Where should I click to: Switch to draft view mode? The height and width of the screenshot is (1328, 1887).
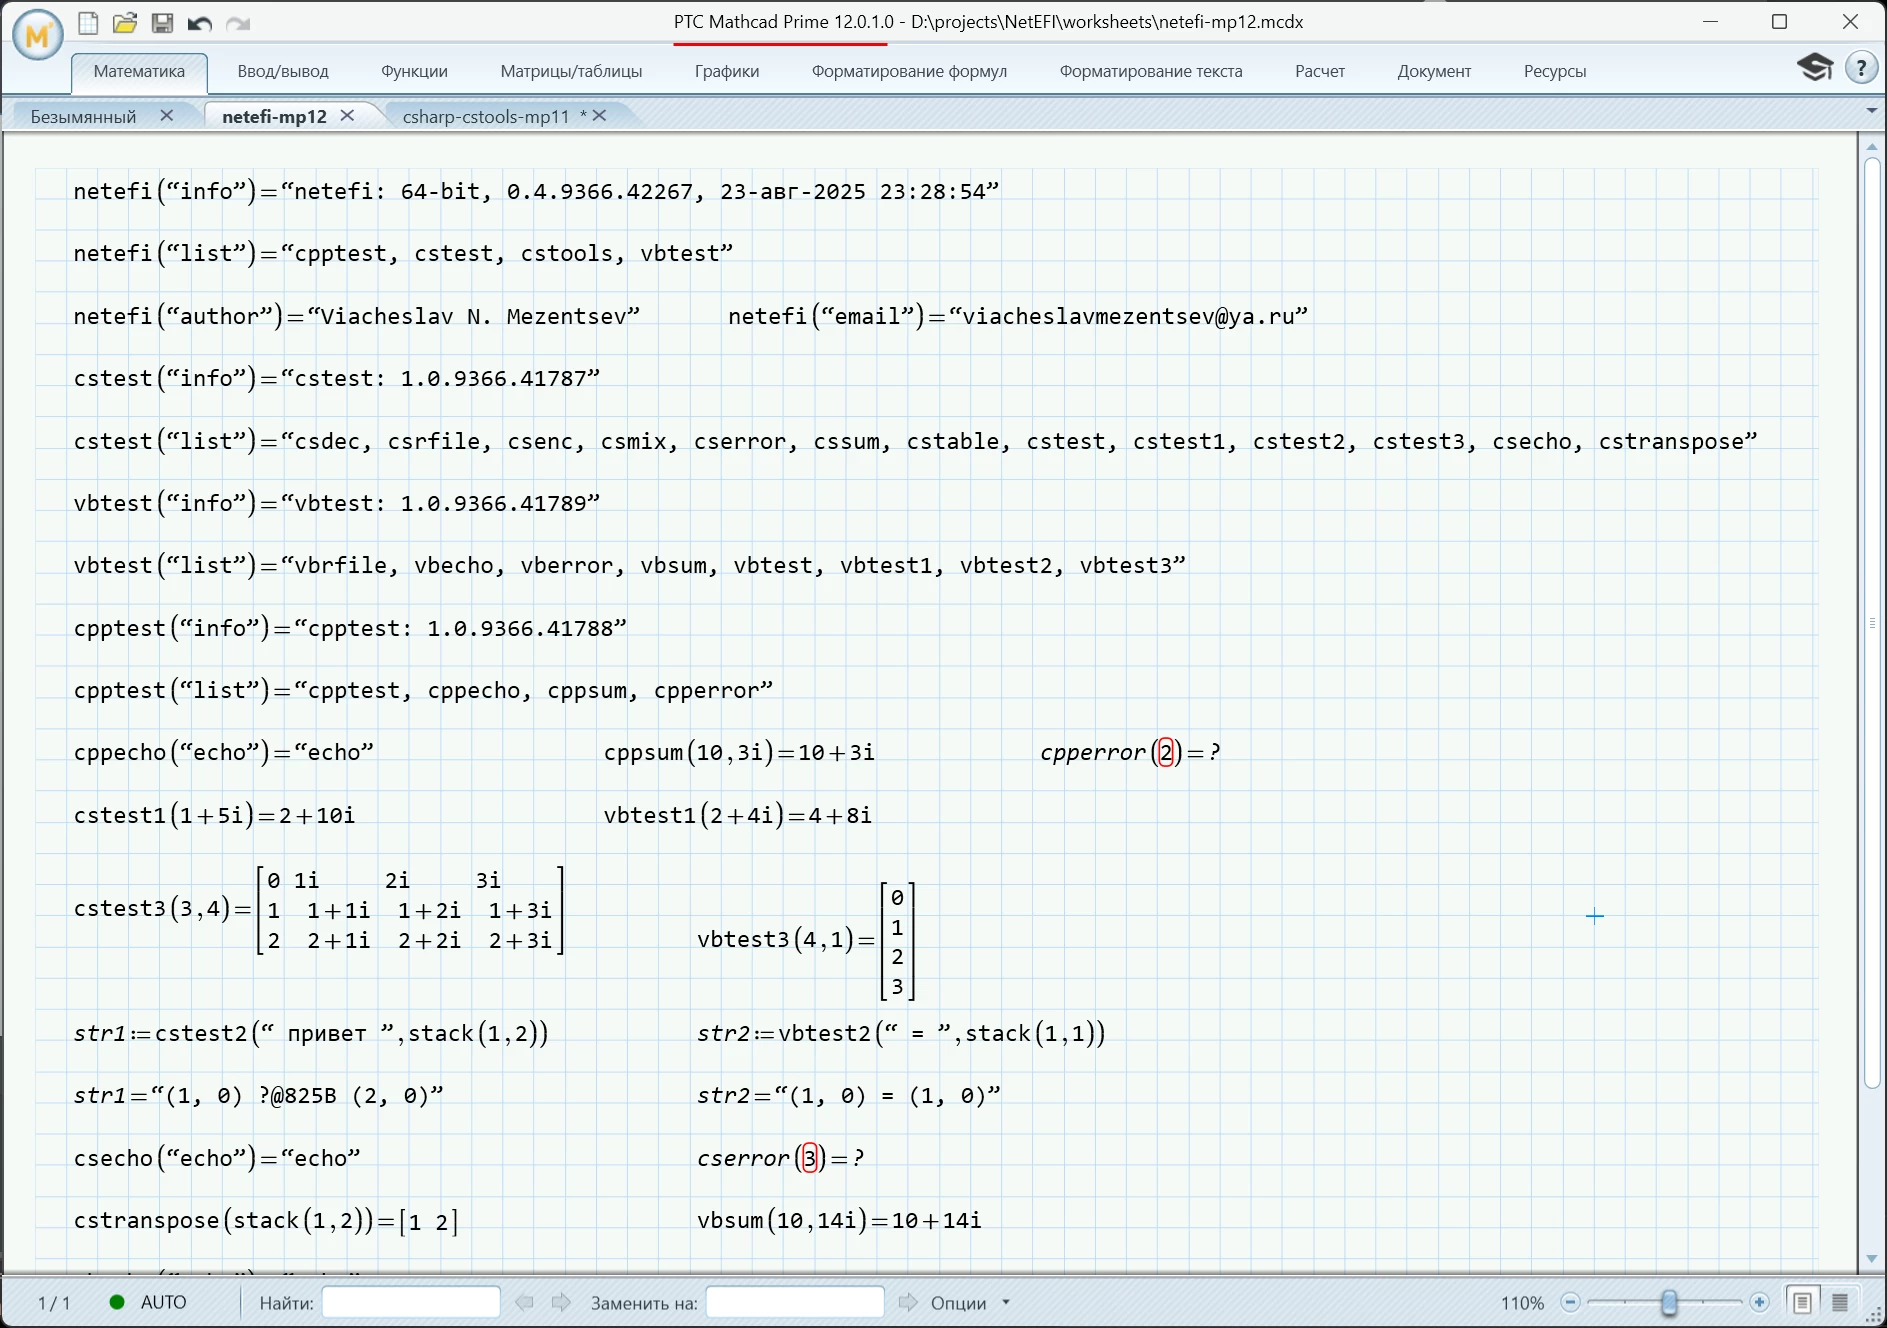click(x=1840, y=1302)
